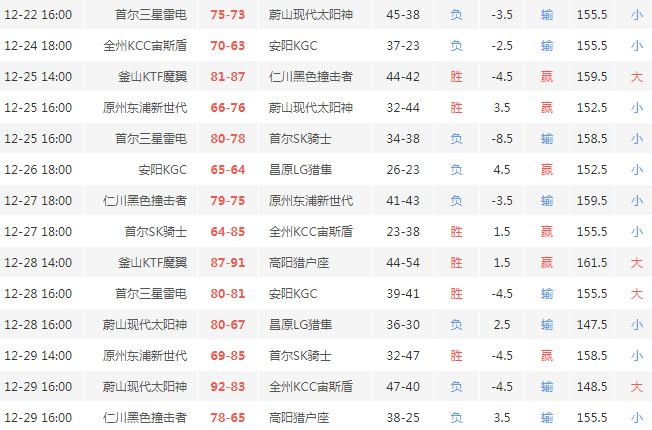Select halftime score 32-47
Image resolution: width=652 pixels, height=430 pixels.
tap(403, 356)
